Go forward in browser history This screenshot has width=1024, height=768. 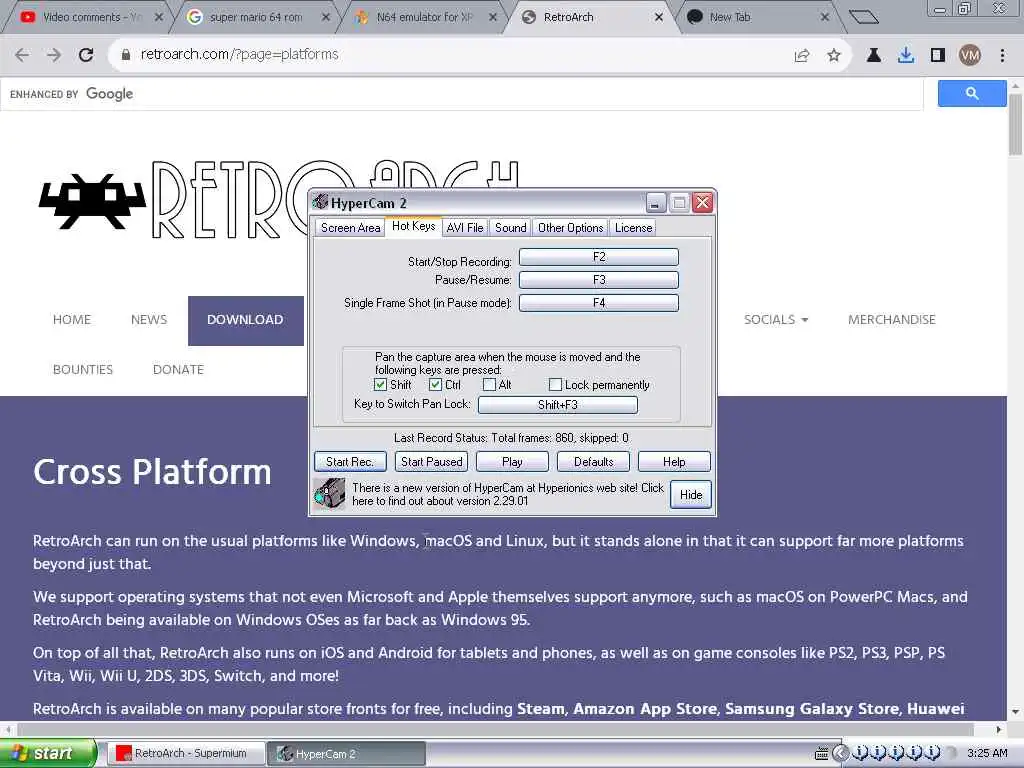pyautogui.click(x=54, y=55)
